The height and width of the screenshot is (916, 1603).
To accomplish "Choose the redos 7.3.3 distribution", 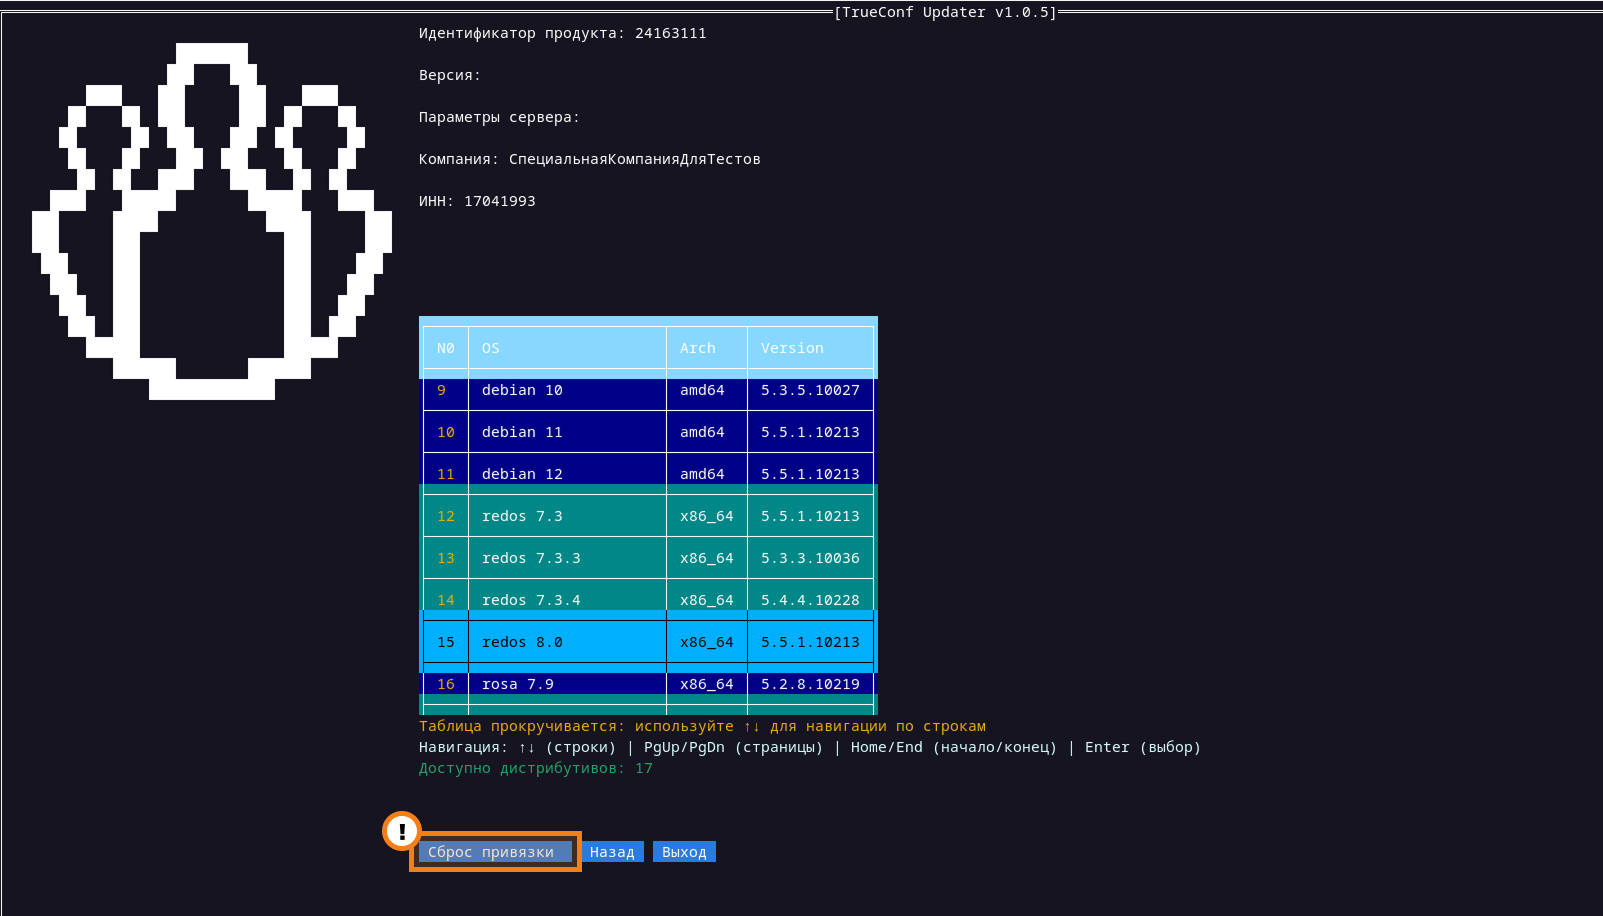I will pyautogui.click(x=648, y=558).
